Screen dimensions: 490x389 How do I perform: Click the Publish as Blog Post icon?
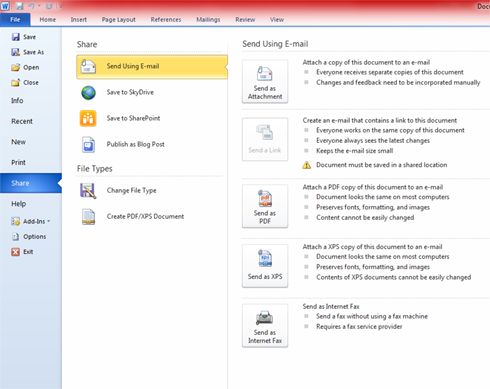(88, 144)
